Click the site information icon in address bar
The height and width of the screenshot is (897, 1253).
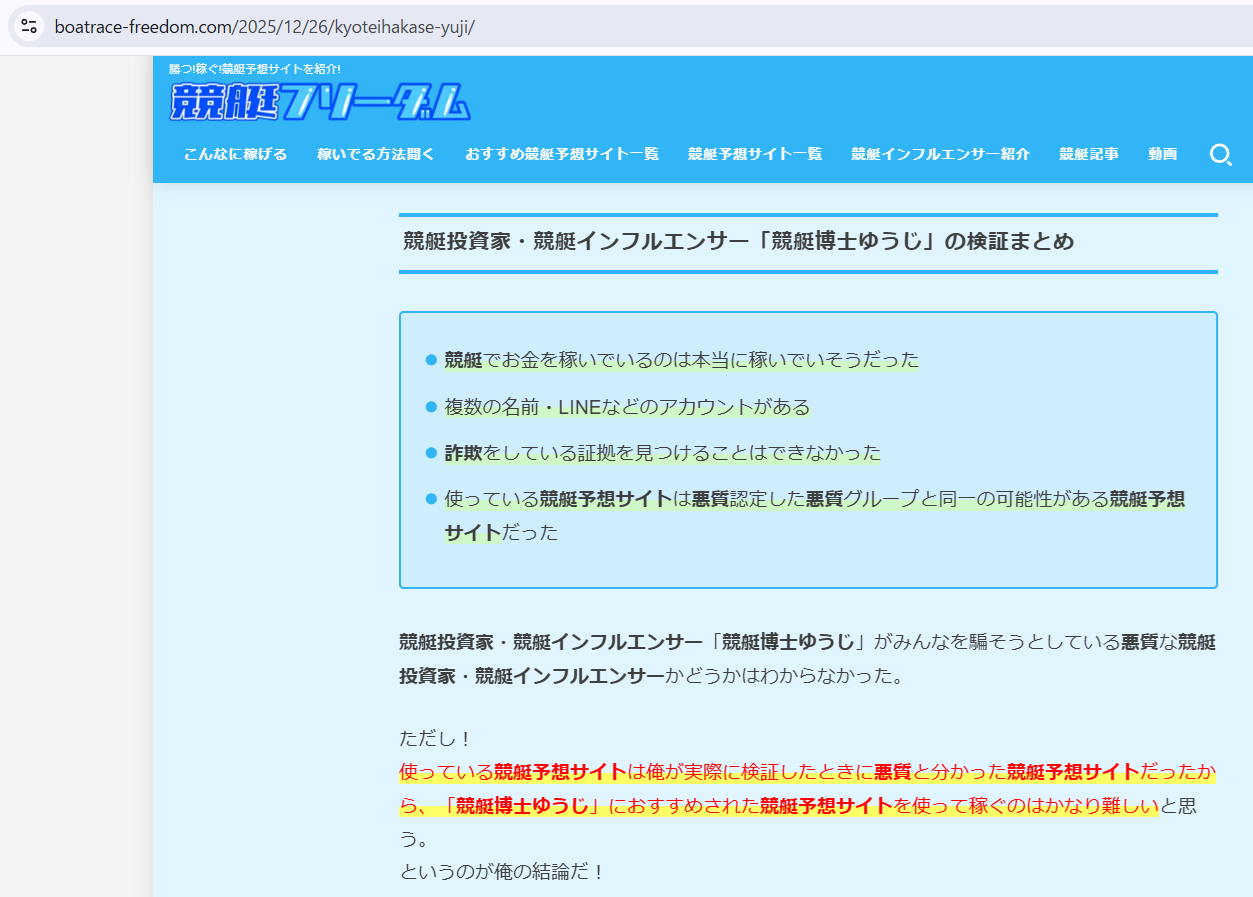coord(29,26)
